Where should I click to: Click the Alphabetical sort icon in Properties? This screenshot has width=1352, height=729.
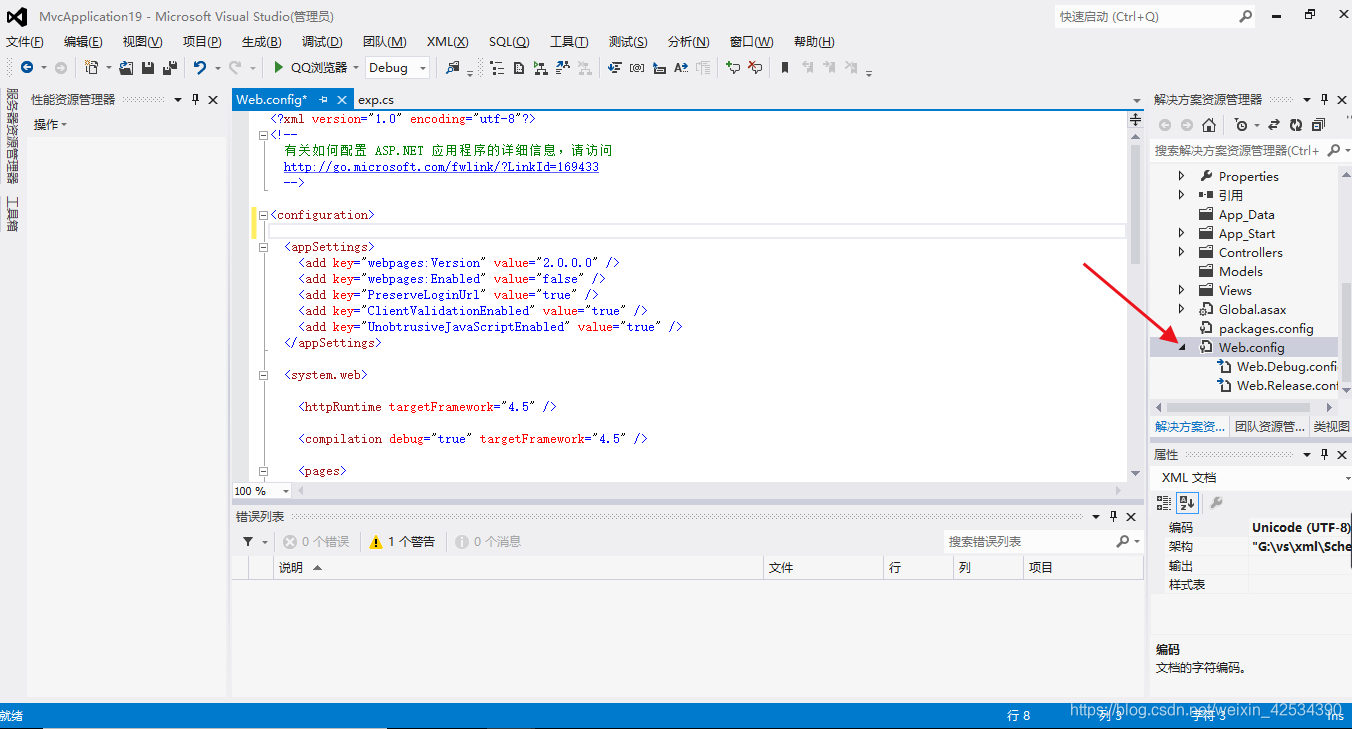tap(1187, 502)
